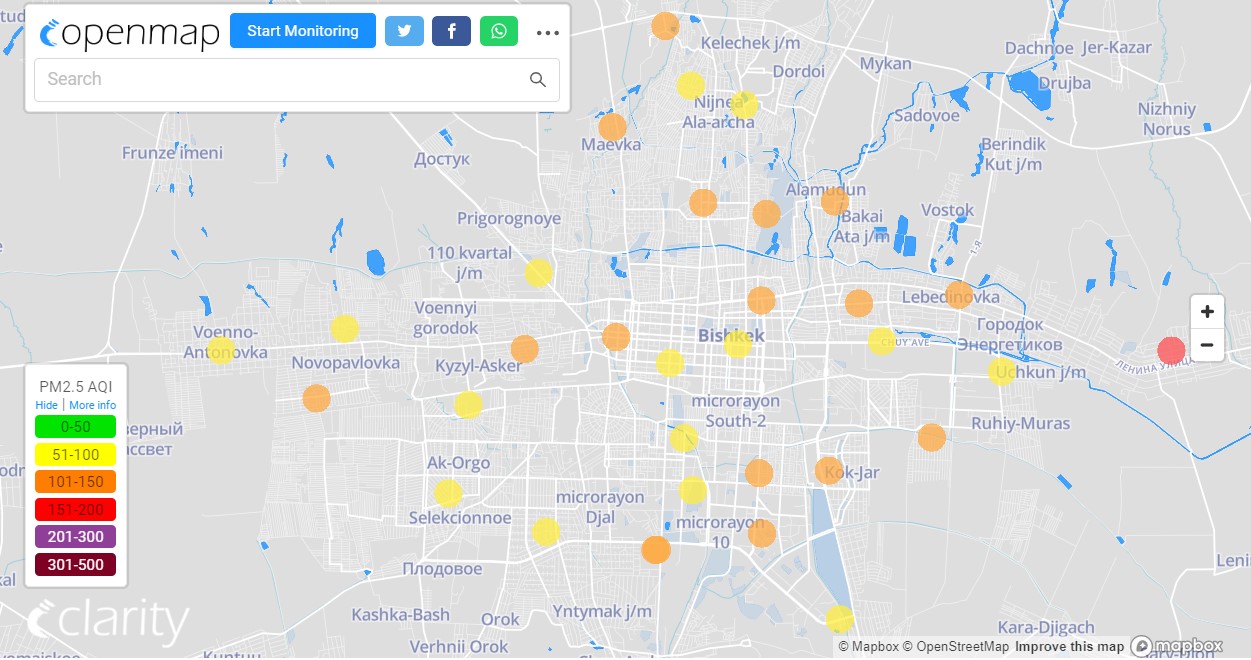Select the yellow sensor marker at Voenno-Antonovka
Screen dimensions: 1251x660
pyautogui.click(x=221, y=350)
